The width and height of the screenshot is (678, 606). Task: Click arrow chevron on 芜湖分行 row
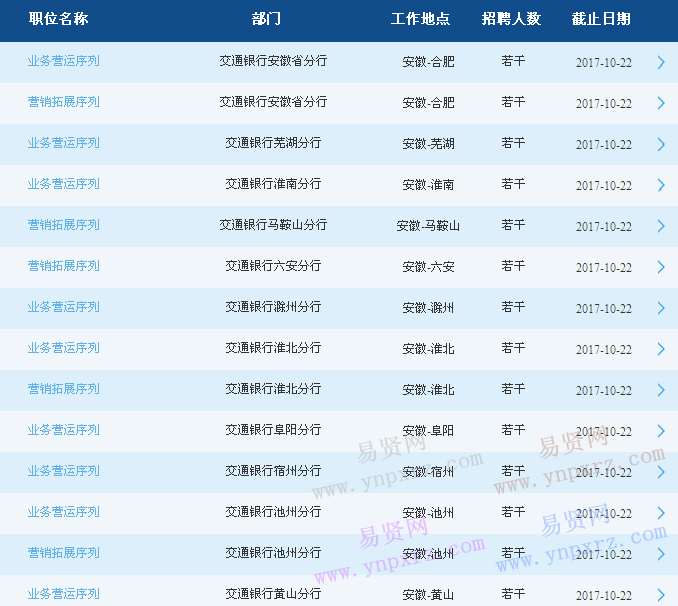(x=661, y=144)
